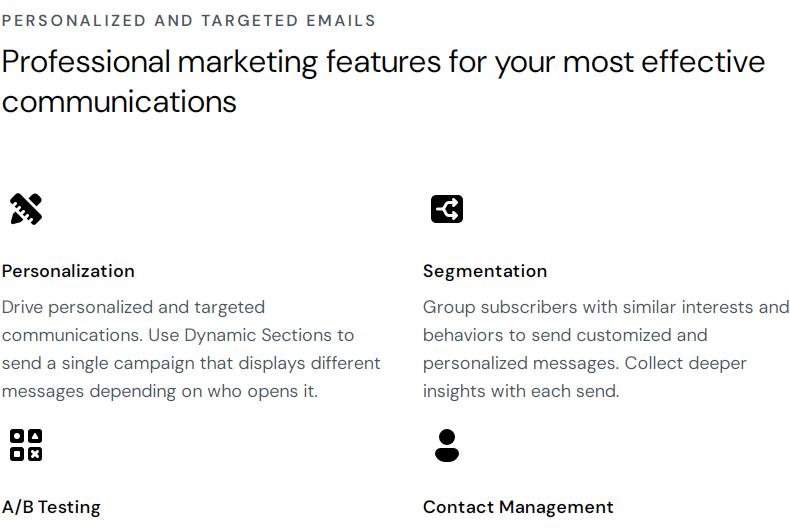This screenshot has width=790, height=530.
Task: Open the Contact Management heading
Action: [518, 507]
